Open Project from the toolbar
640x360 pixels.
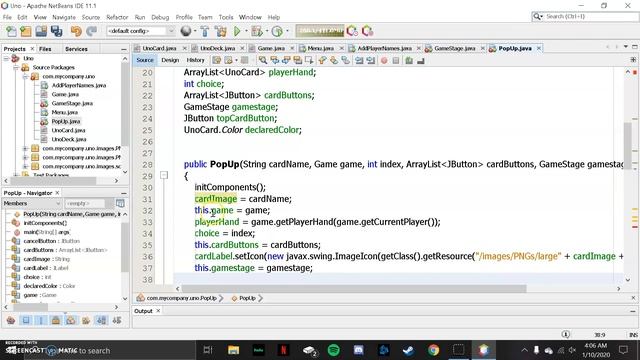click(41, 31)
